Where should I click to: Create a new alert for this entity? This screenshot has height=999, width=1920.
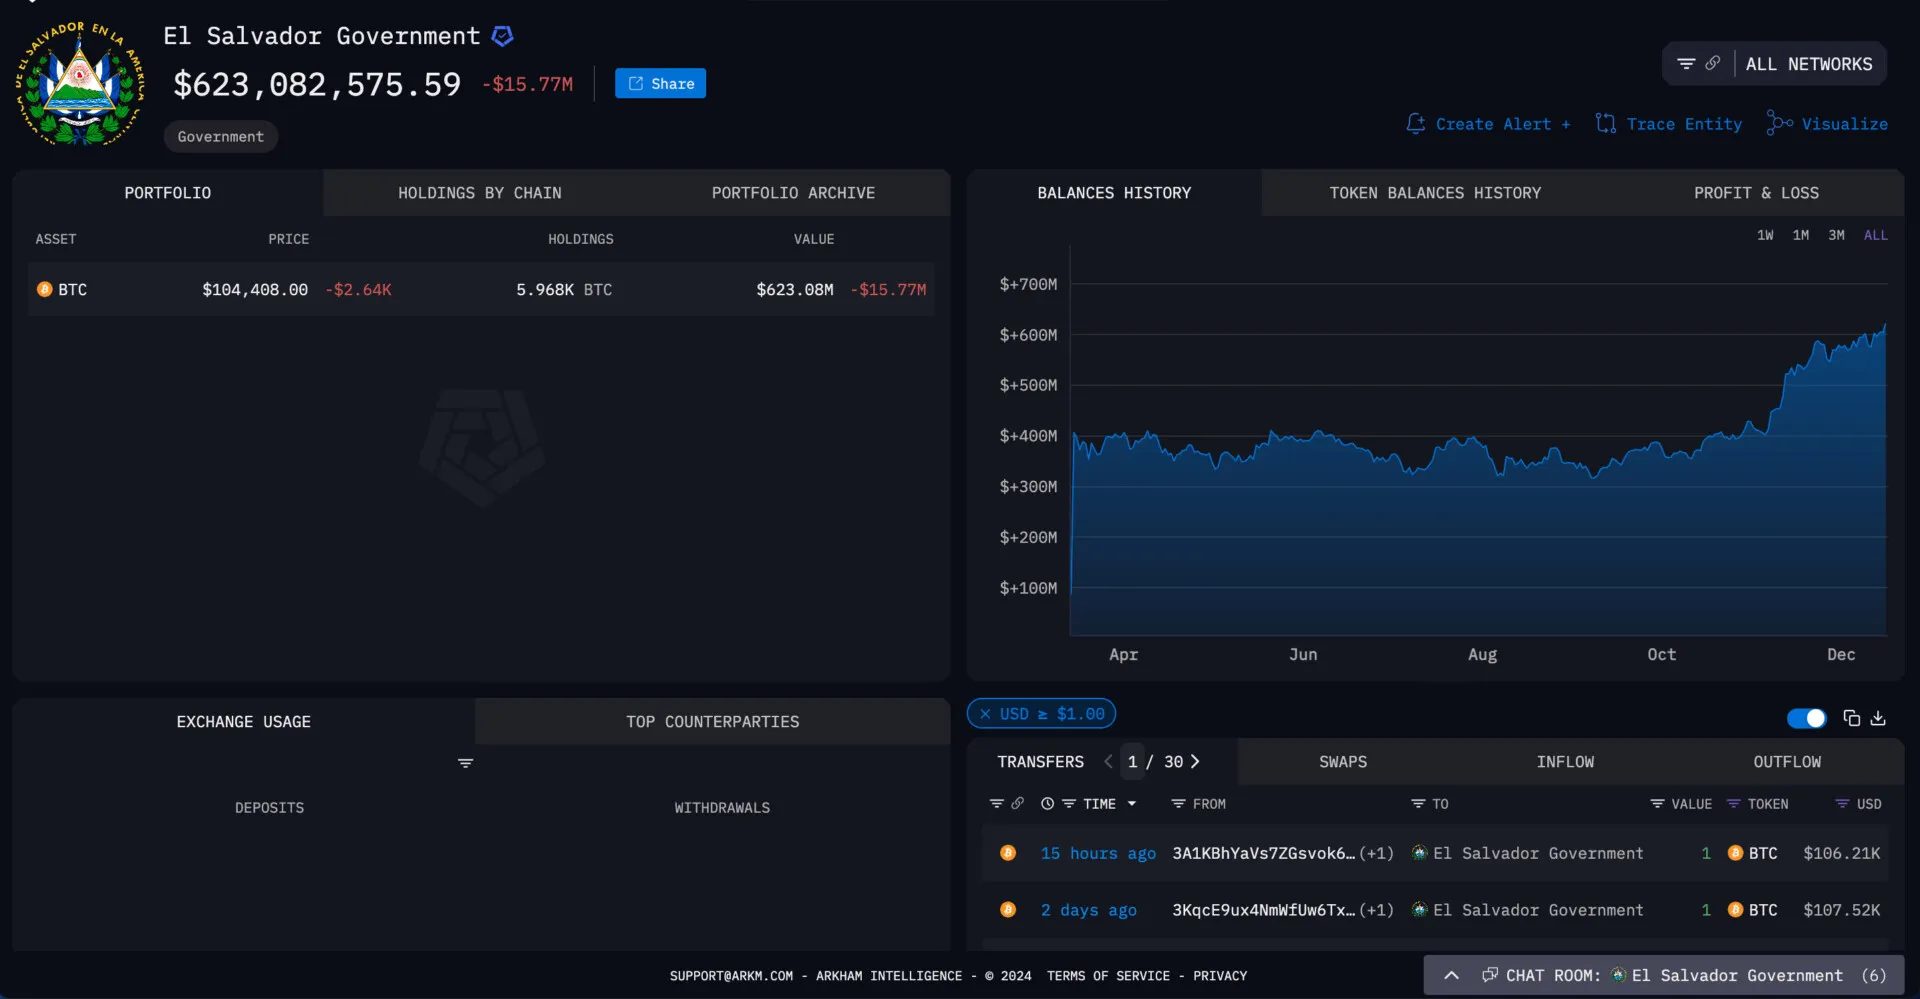(1488, 124)
